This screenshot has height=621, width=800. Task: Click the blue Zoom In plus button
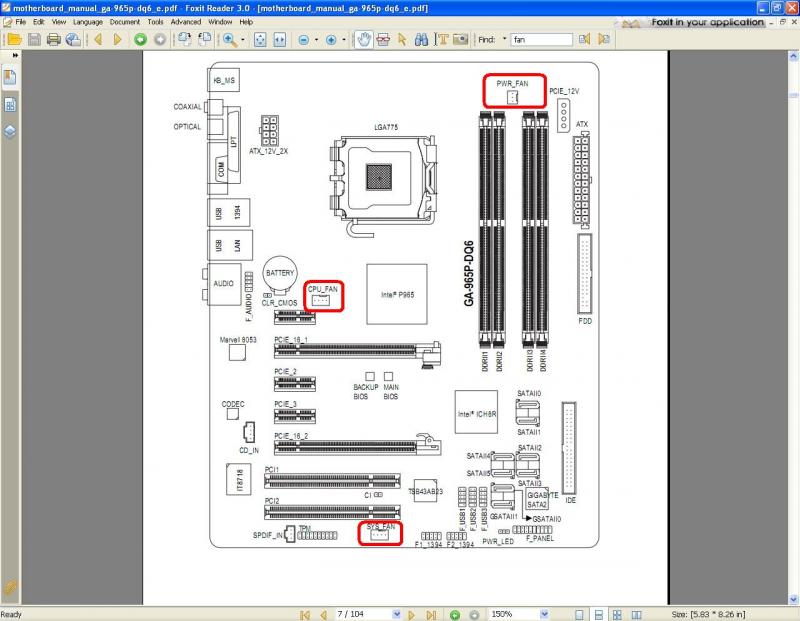point(331,39)
